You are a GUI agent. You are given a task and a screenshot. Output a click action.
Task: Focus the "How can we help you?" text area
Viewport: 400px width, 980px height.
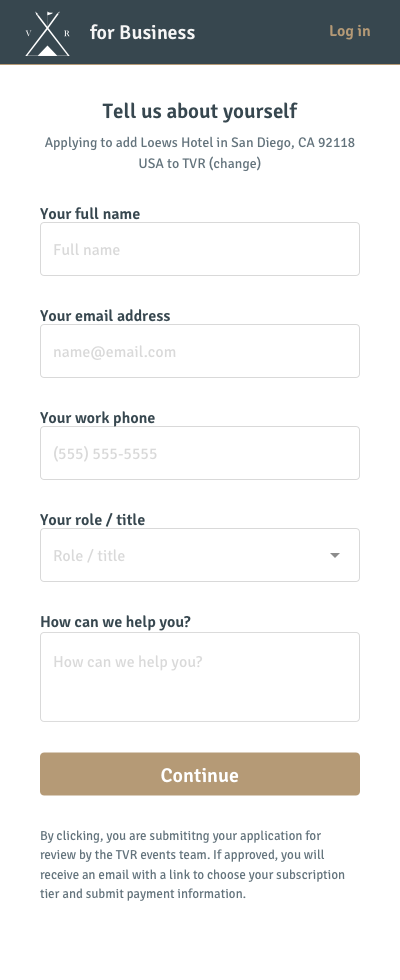[200, 677]
